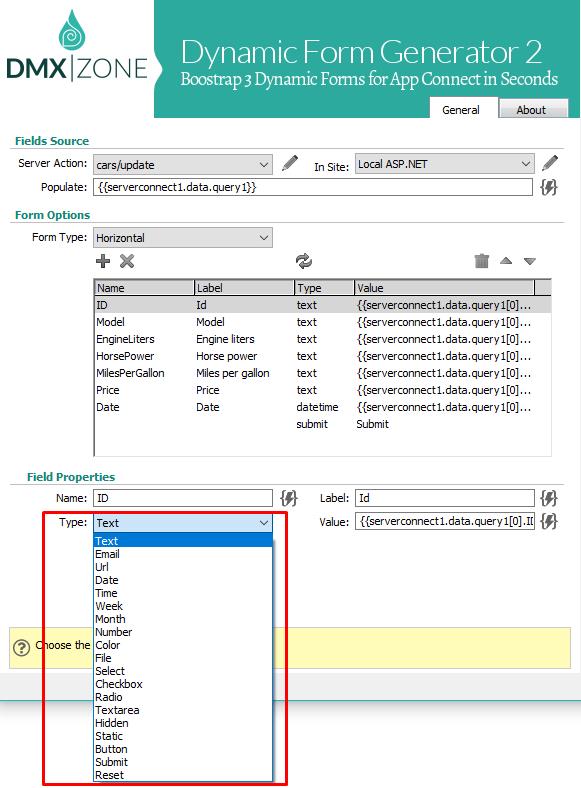
Task: Select the submit row in fields table
Action: [x=323, y=424]
